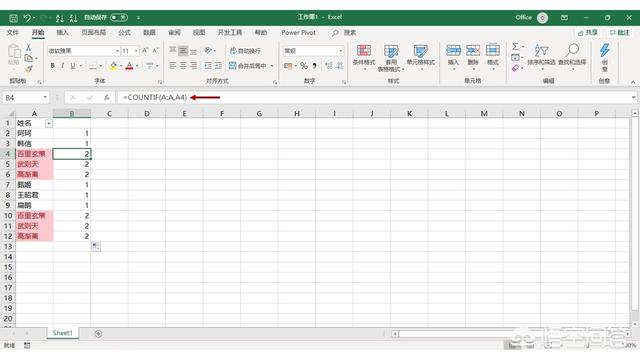Open paste options icon below B12

tap(96, 247)
